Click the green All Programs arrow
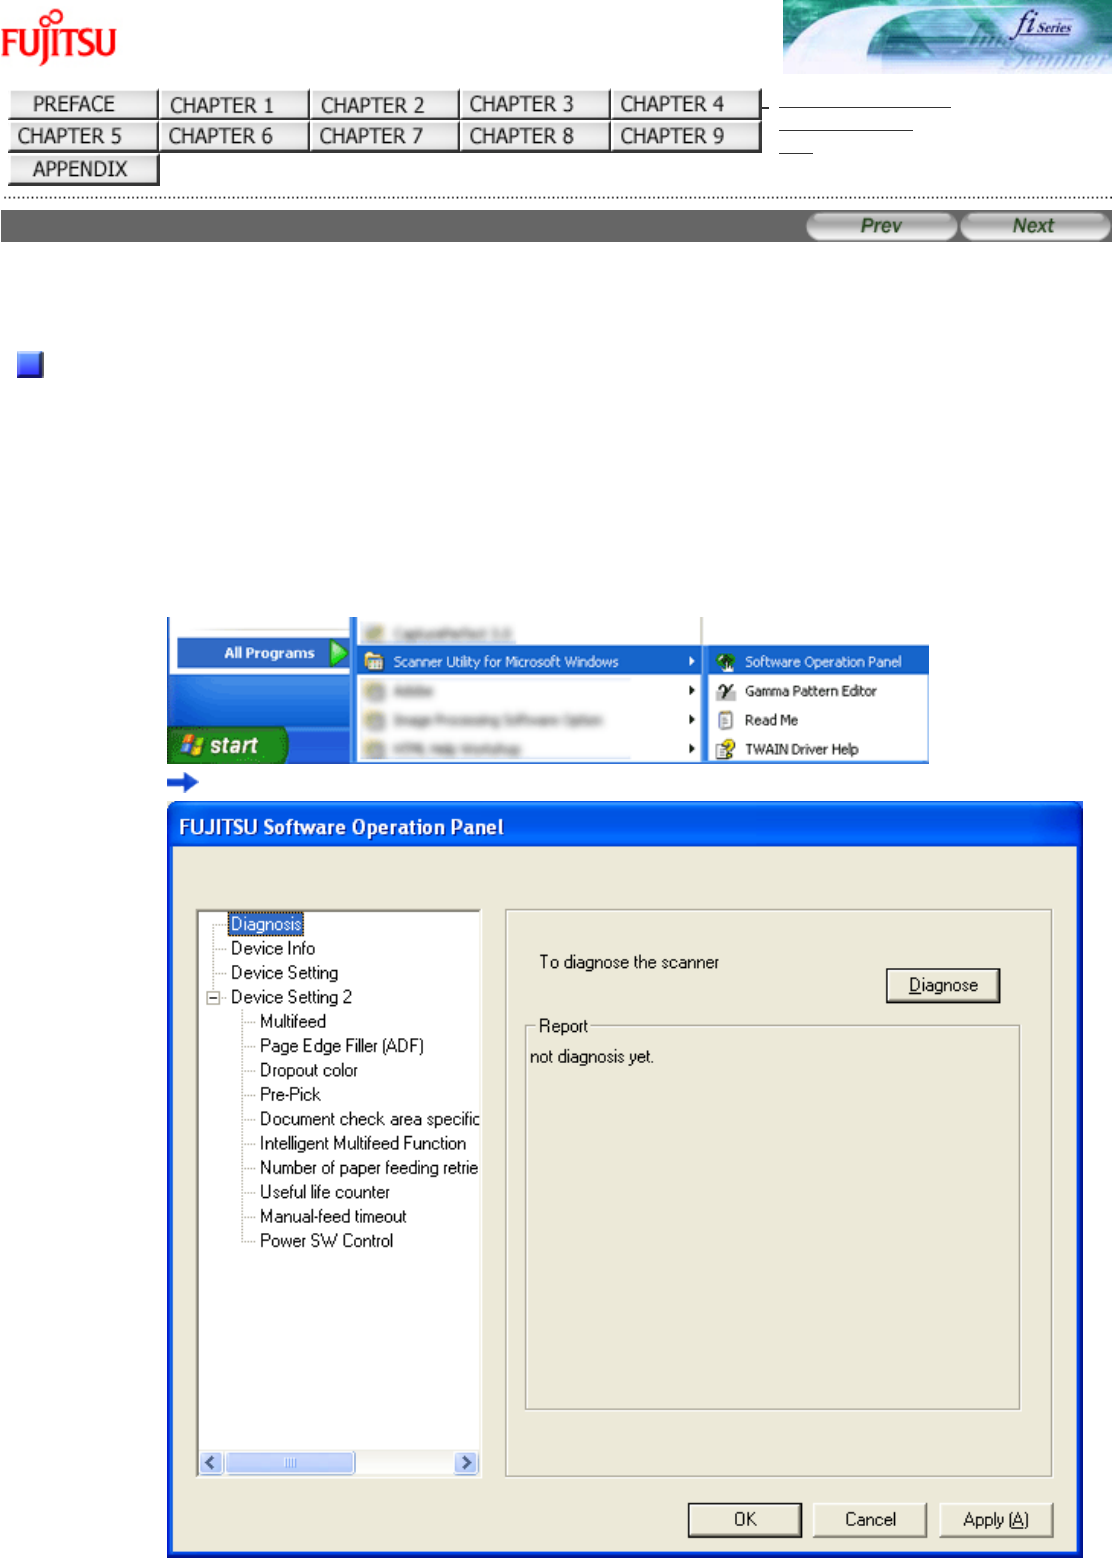The image size is (1112, 1558). coord(338,653)
